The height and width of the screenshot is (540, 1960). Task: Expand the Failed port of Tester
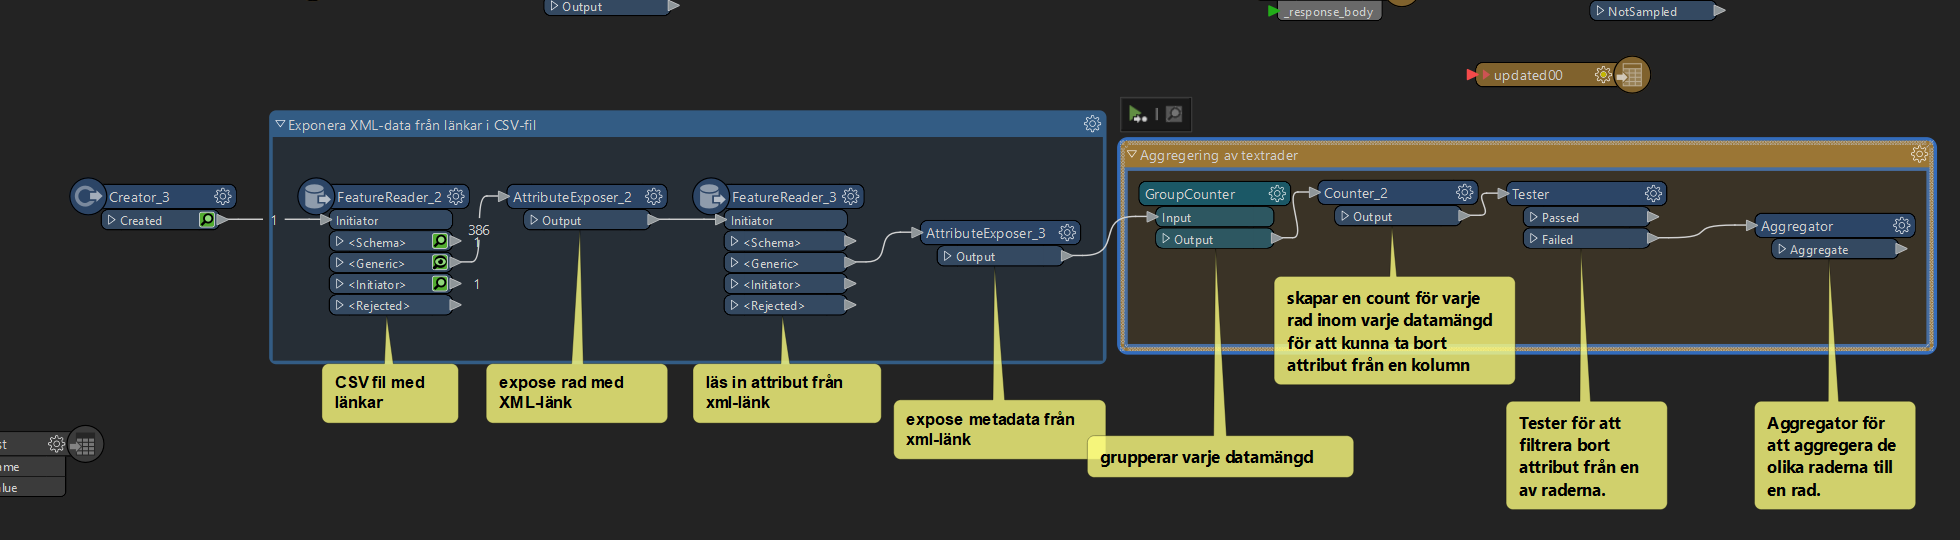(x=1534, y=239)
